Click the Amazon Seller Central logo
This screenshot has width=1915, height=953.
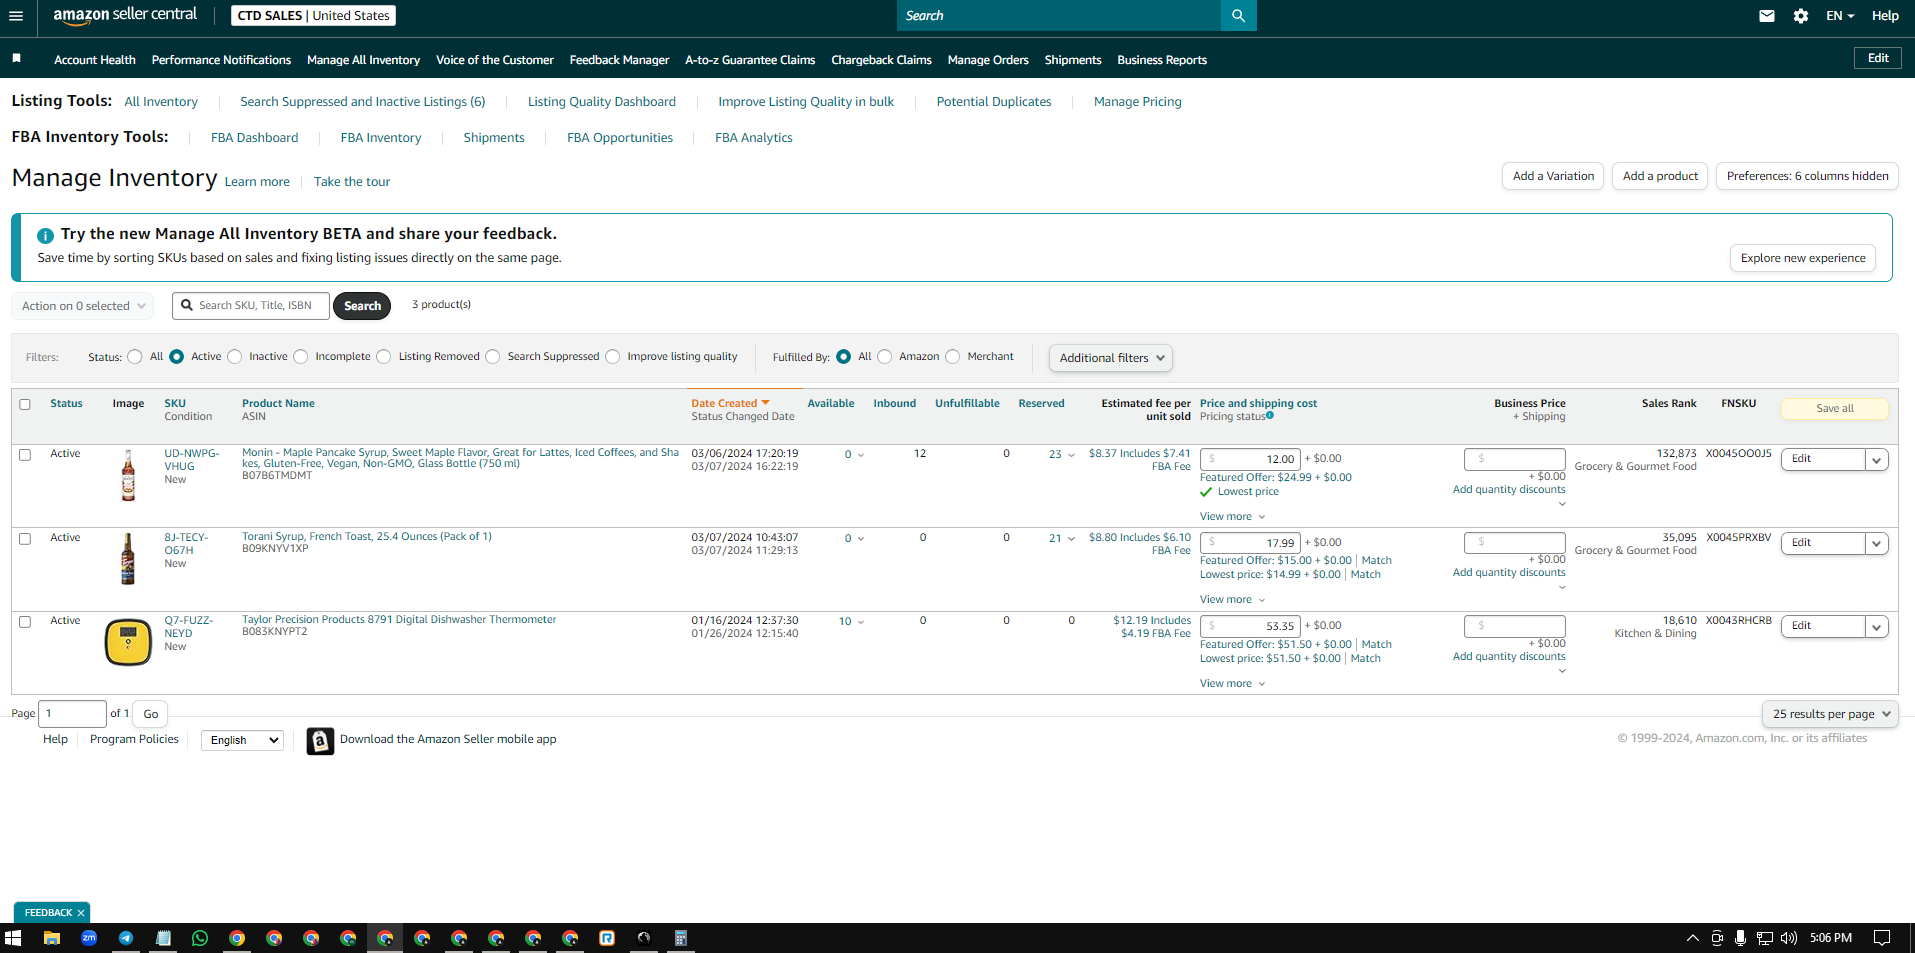[x=125, y=15]
